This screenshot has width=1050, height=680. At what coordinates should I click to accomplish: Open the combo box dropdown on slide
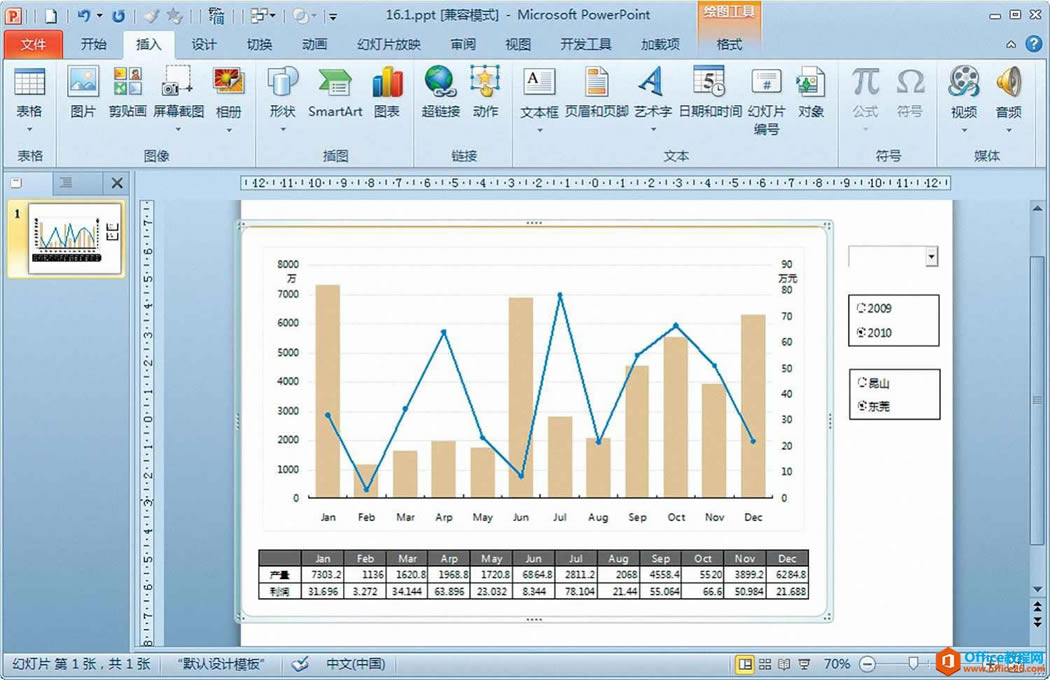click(932, 257)
